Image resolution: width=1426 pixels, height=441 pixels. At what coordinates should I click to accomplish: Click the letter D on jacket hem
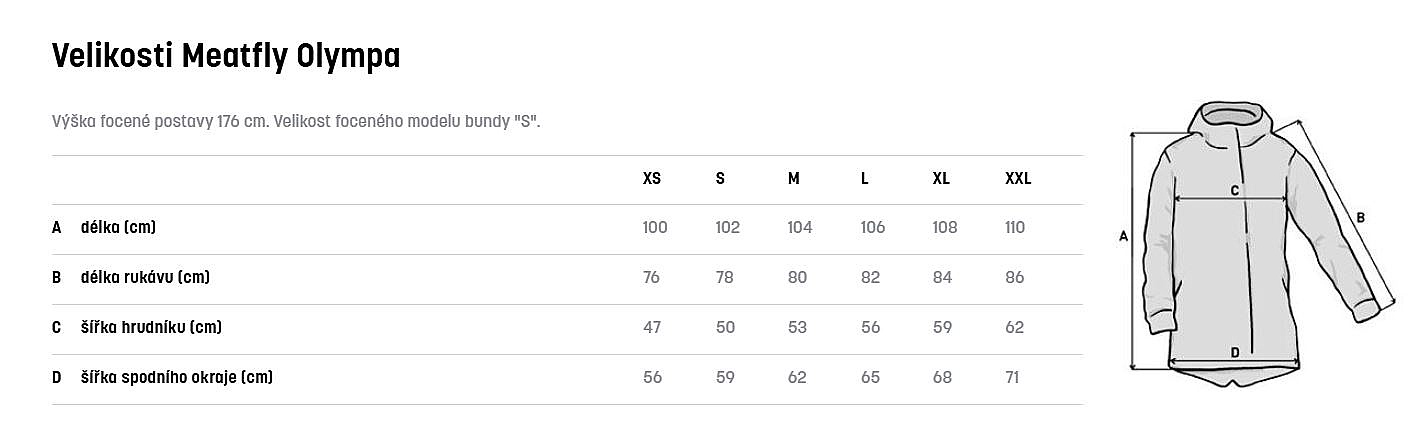pos(1235,352)
